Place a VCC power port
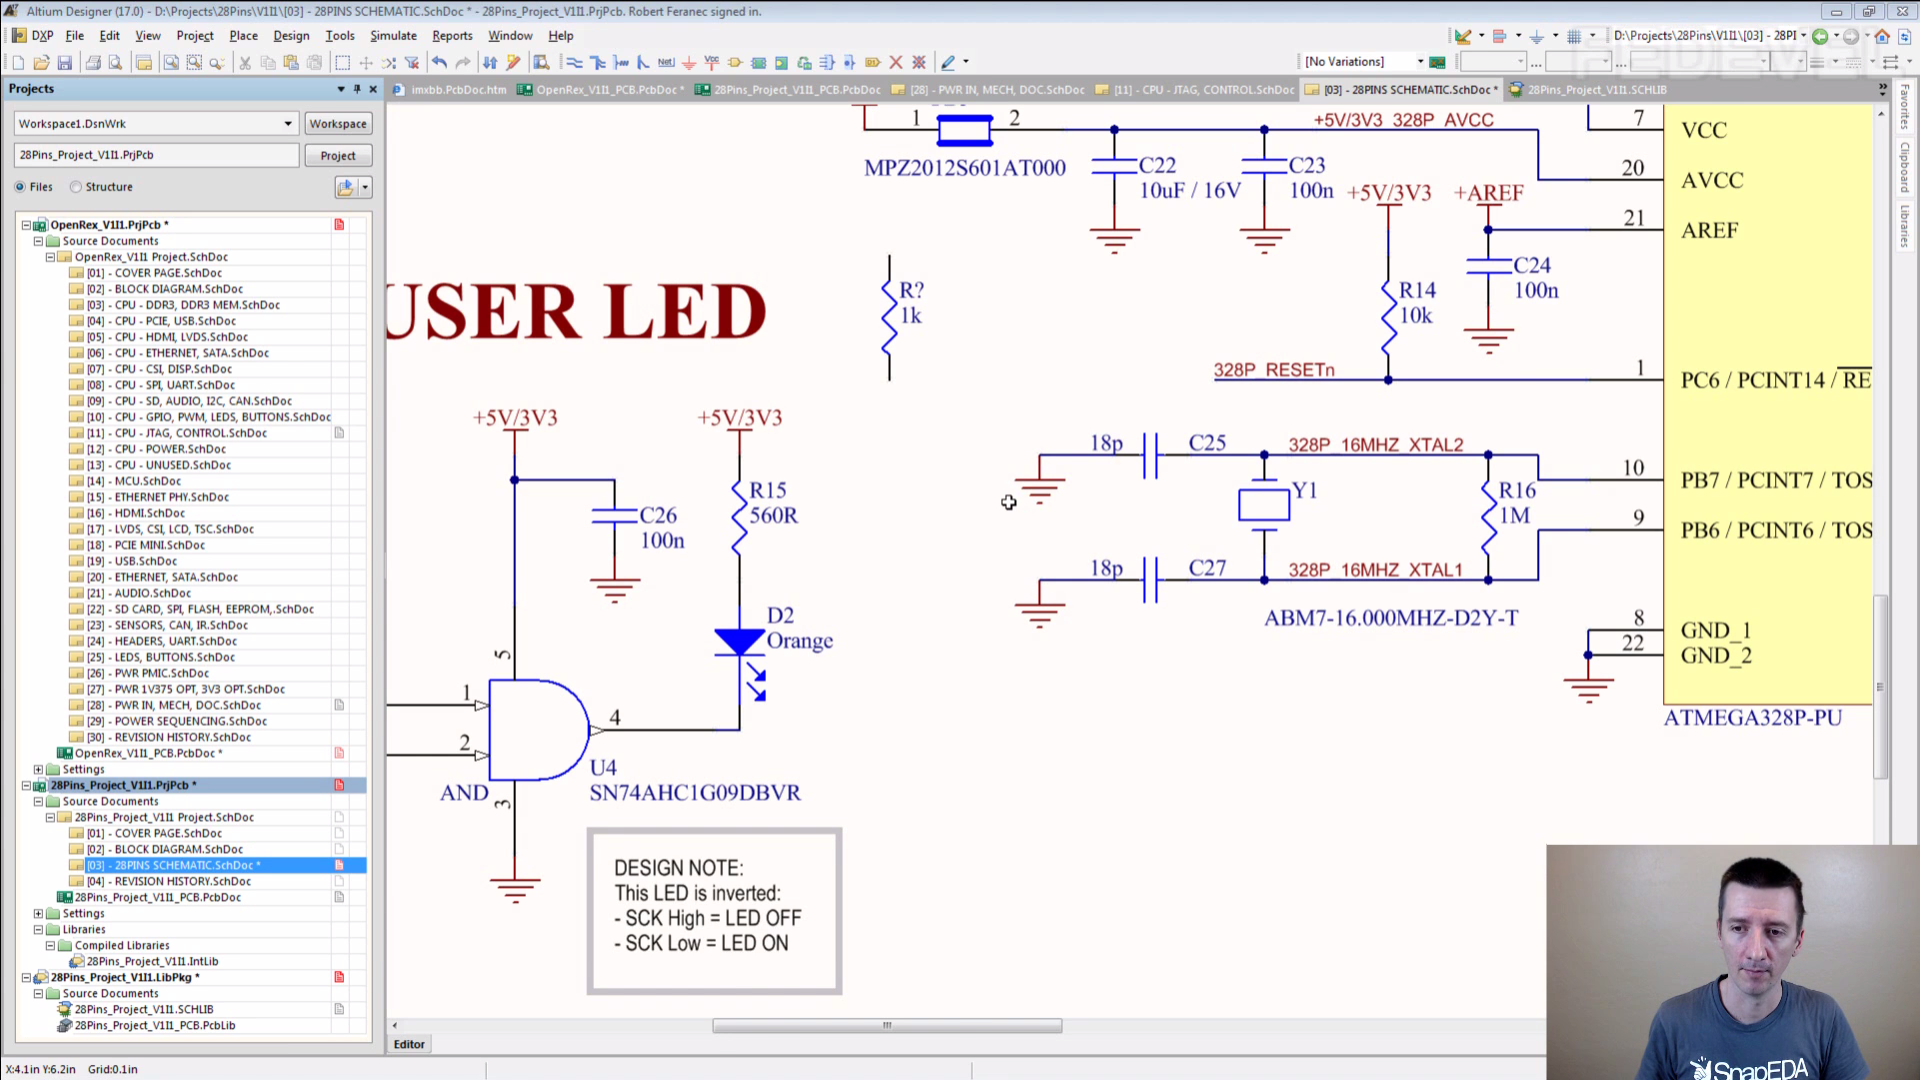Viewport: 1920px width, 1080px height. [x=711, y=62]
